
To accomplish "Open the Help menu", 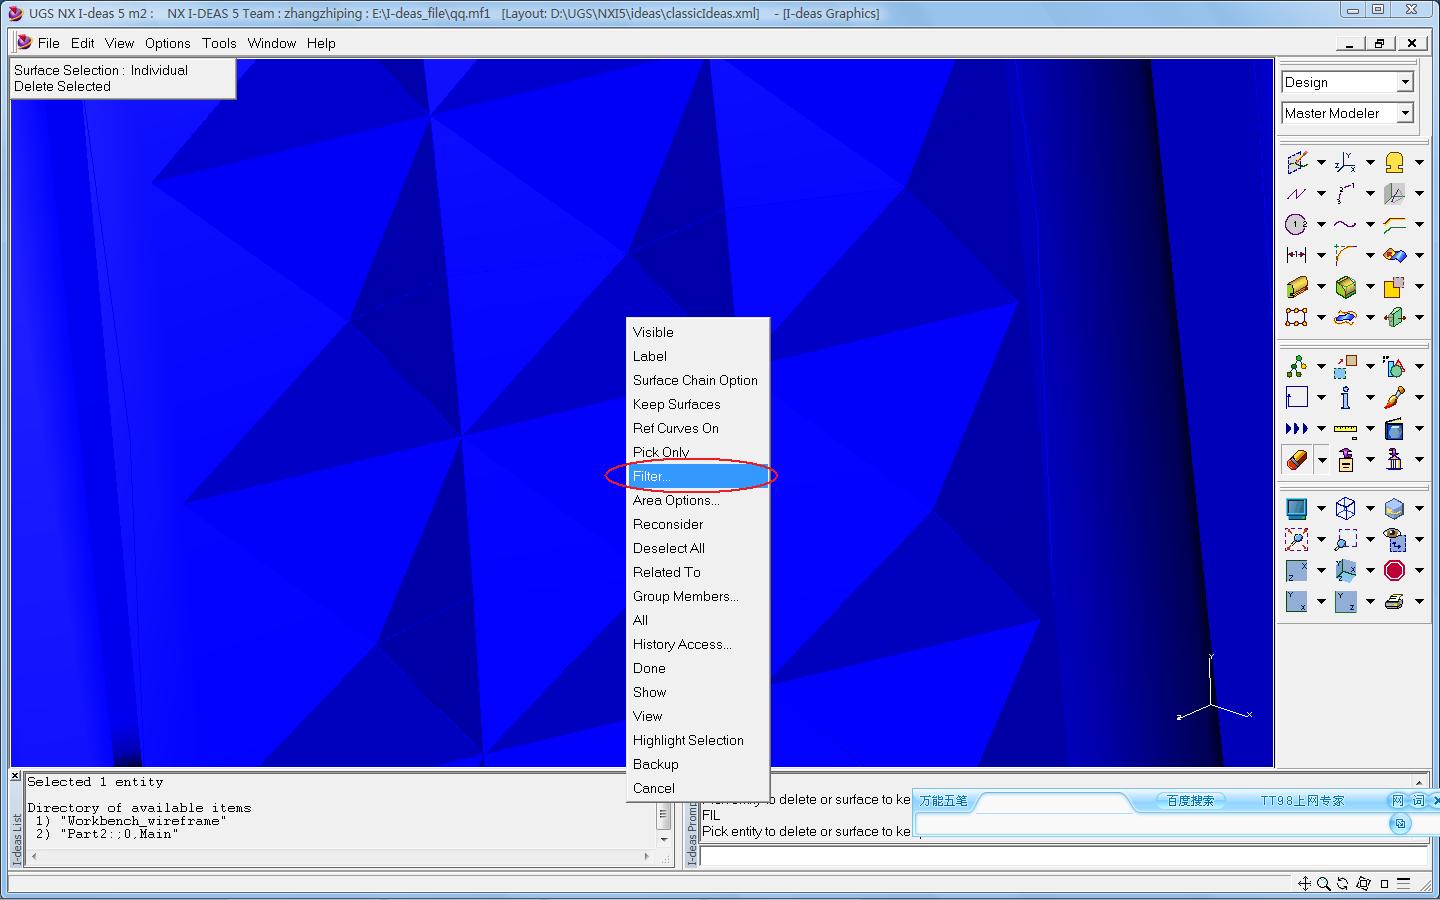I will point(321,43).
